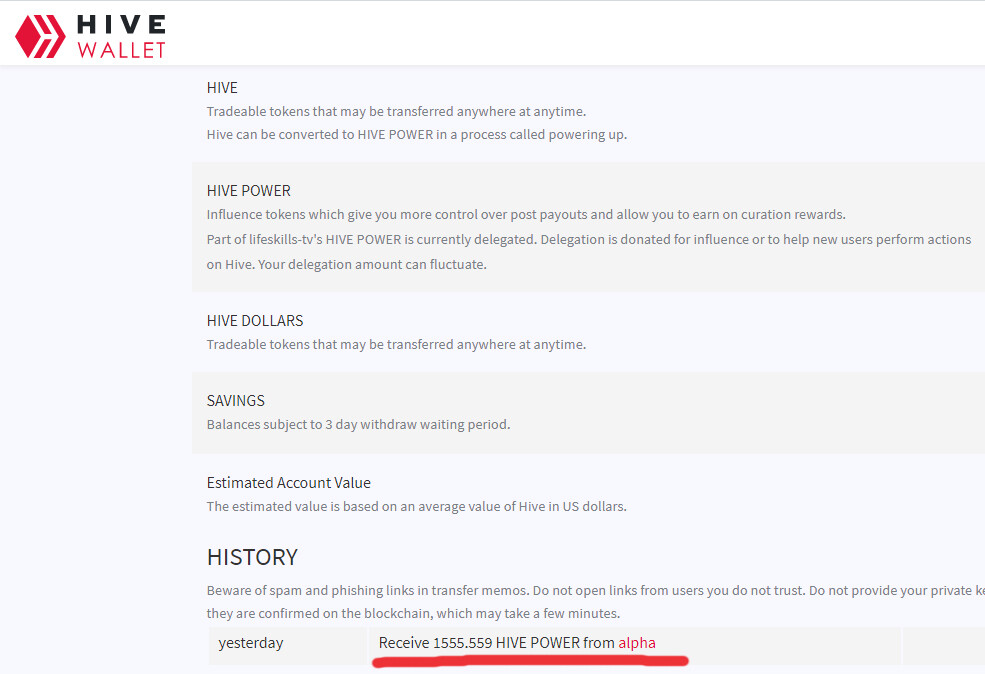This screenshot has width=985, height=674.
Task: Click 'Influence tokens which give you more control' line
Action: coord(526,214)
